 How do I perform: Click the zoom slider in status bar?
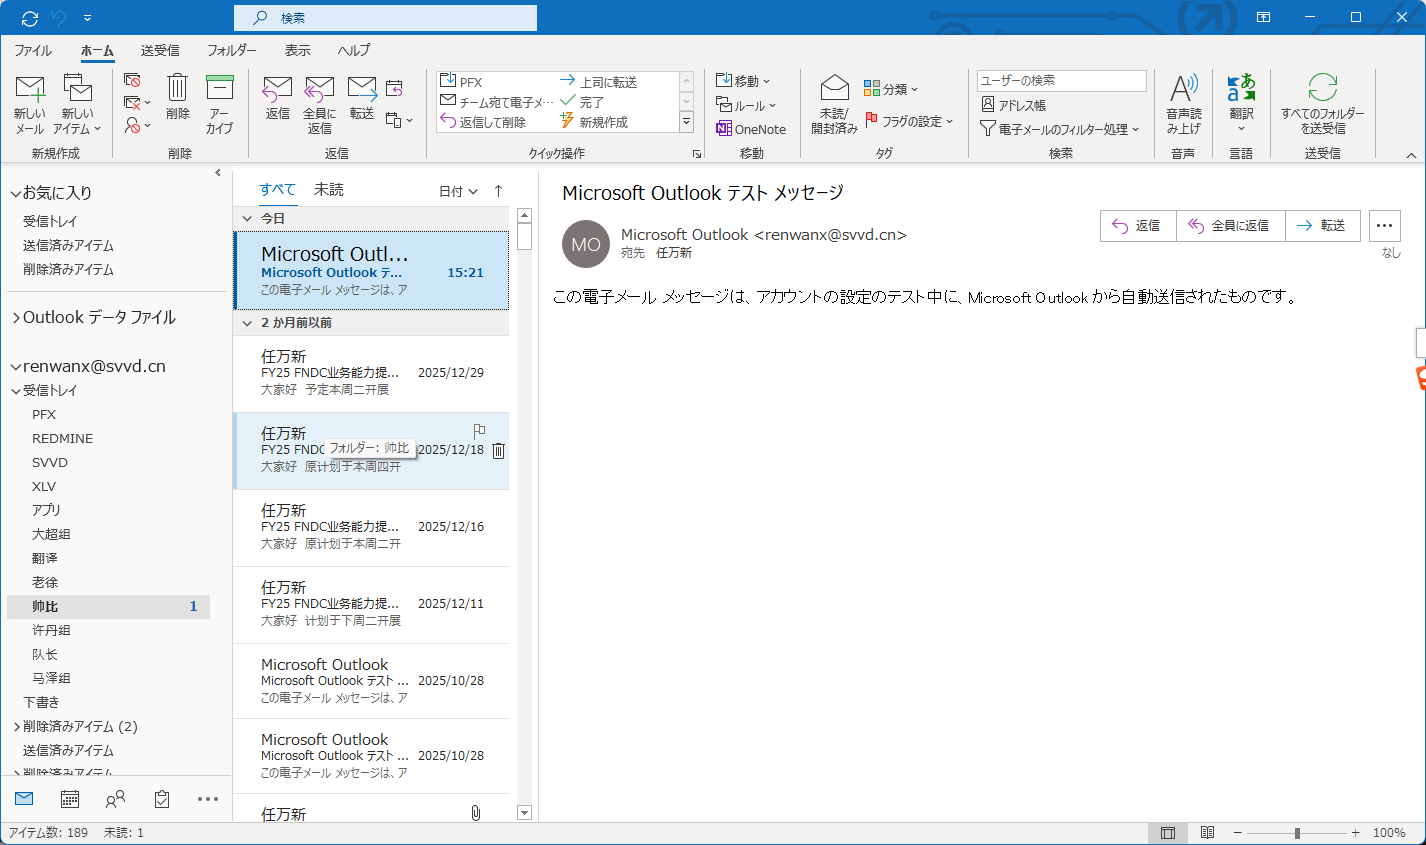1296,833
